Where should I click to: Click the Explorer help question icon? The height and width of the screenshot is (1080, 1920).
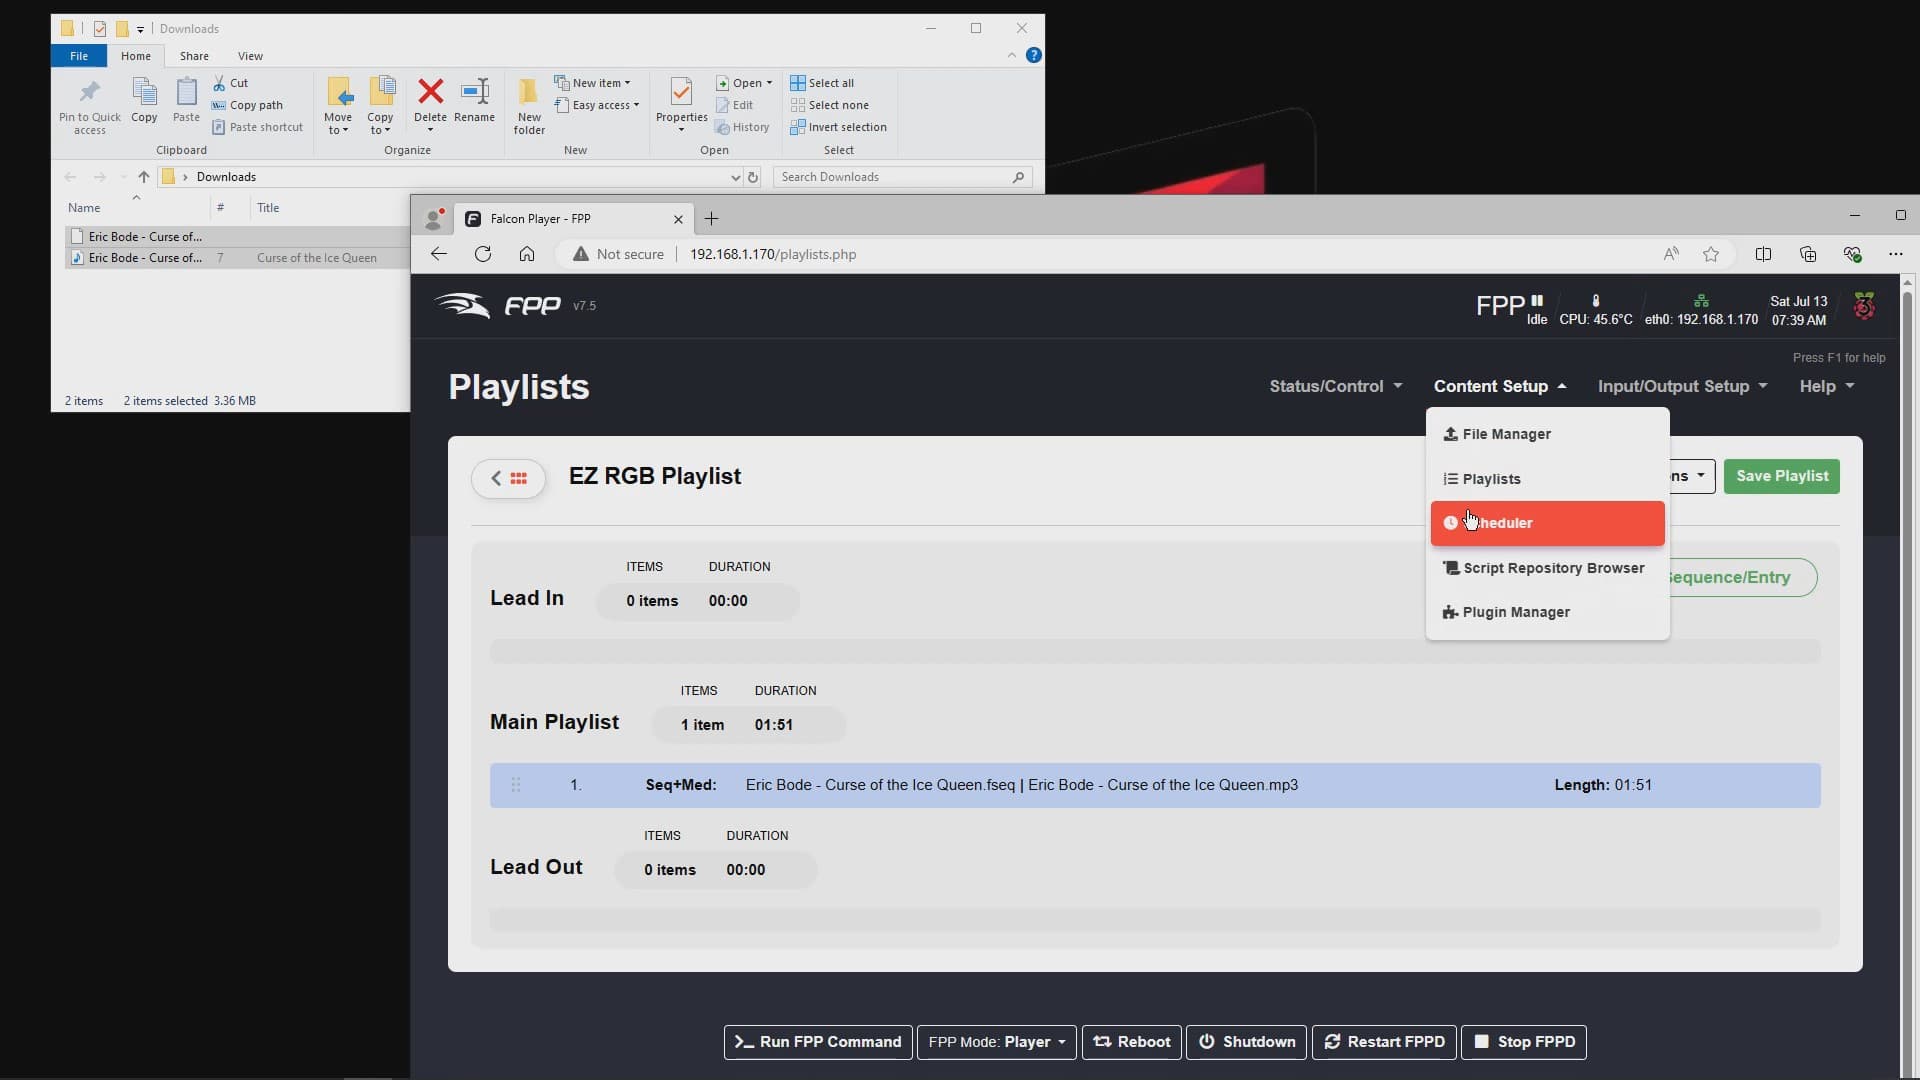tap(1034, 55)
